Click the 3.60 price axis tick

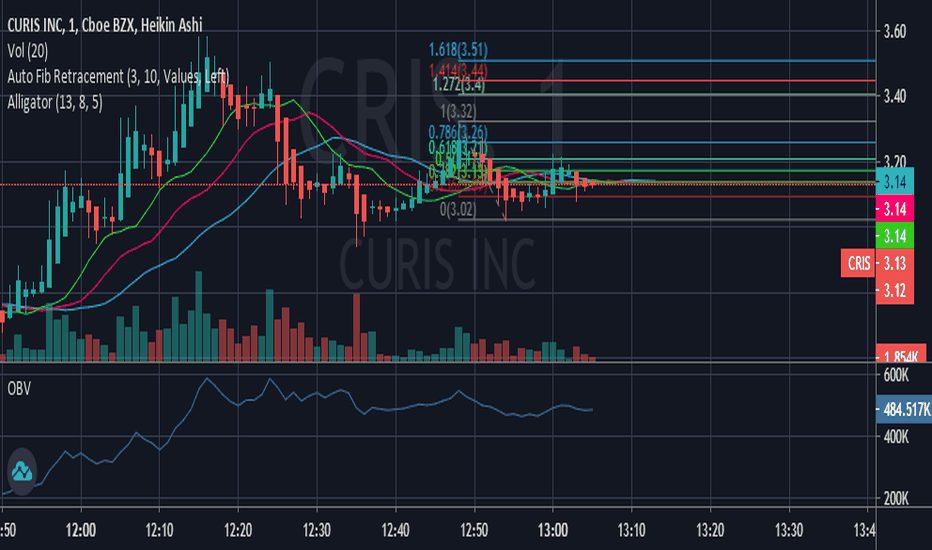tap(895, 32)
